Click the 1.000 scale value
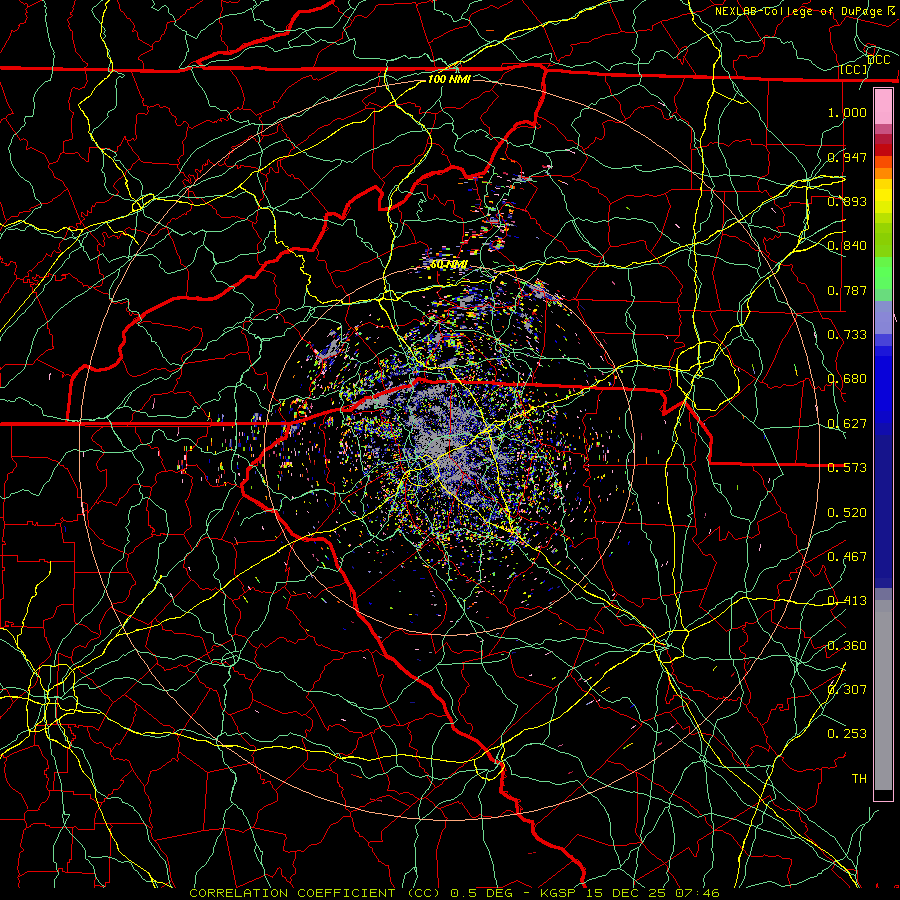900x900 pixels. pyautogui.click(x=847, y=112)
